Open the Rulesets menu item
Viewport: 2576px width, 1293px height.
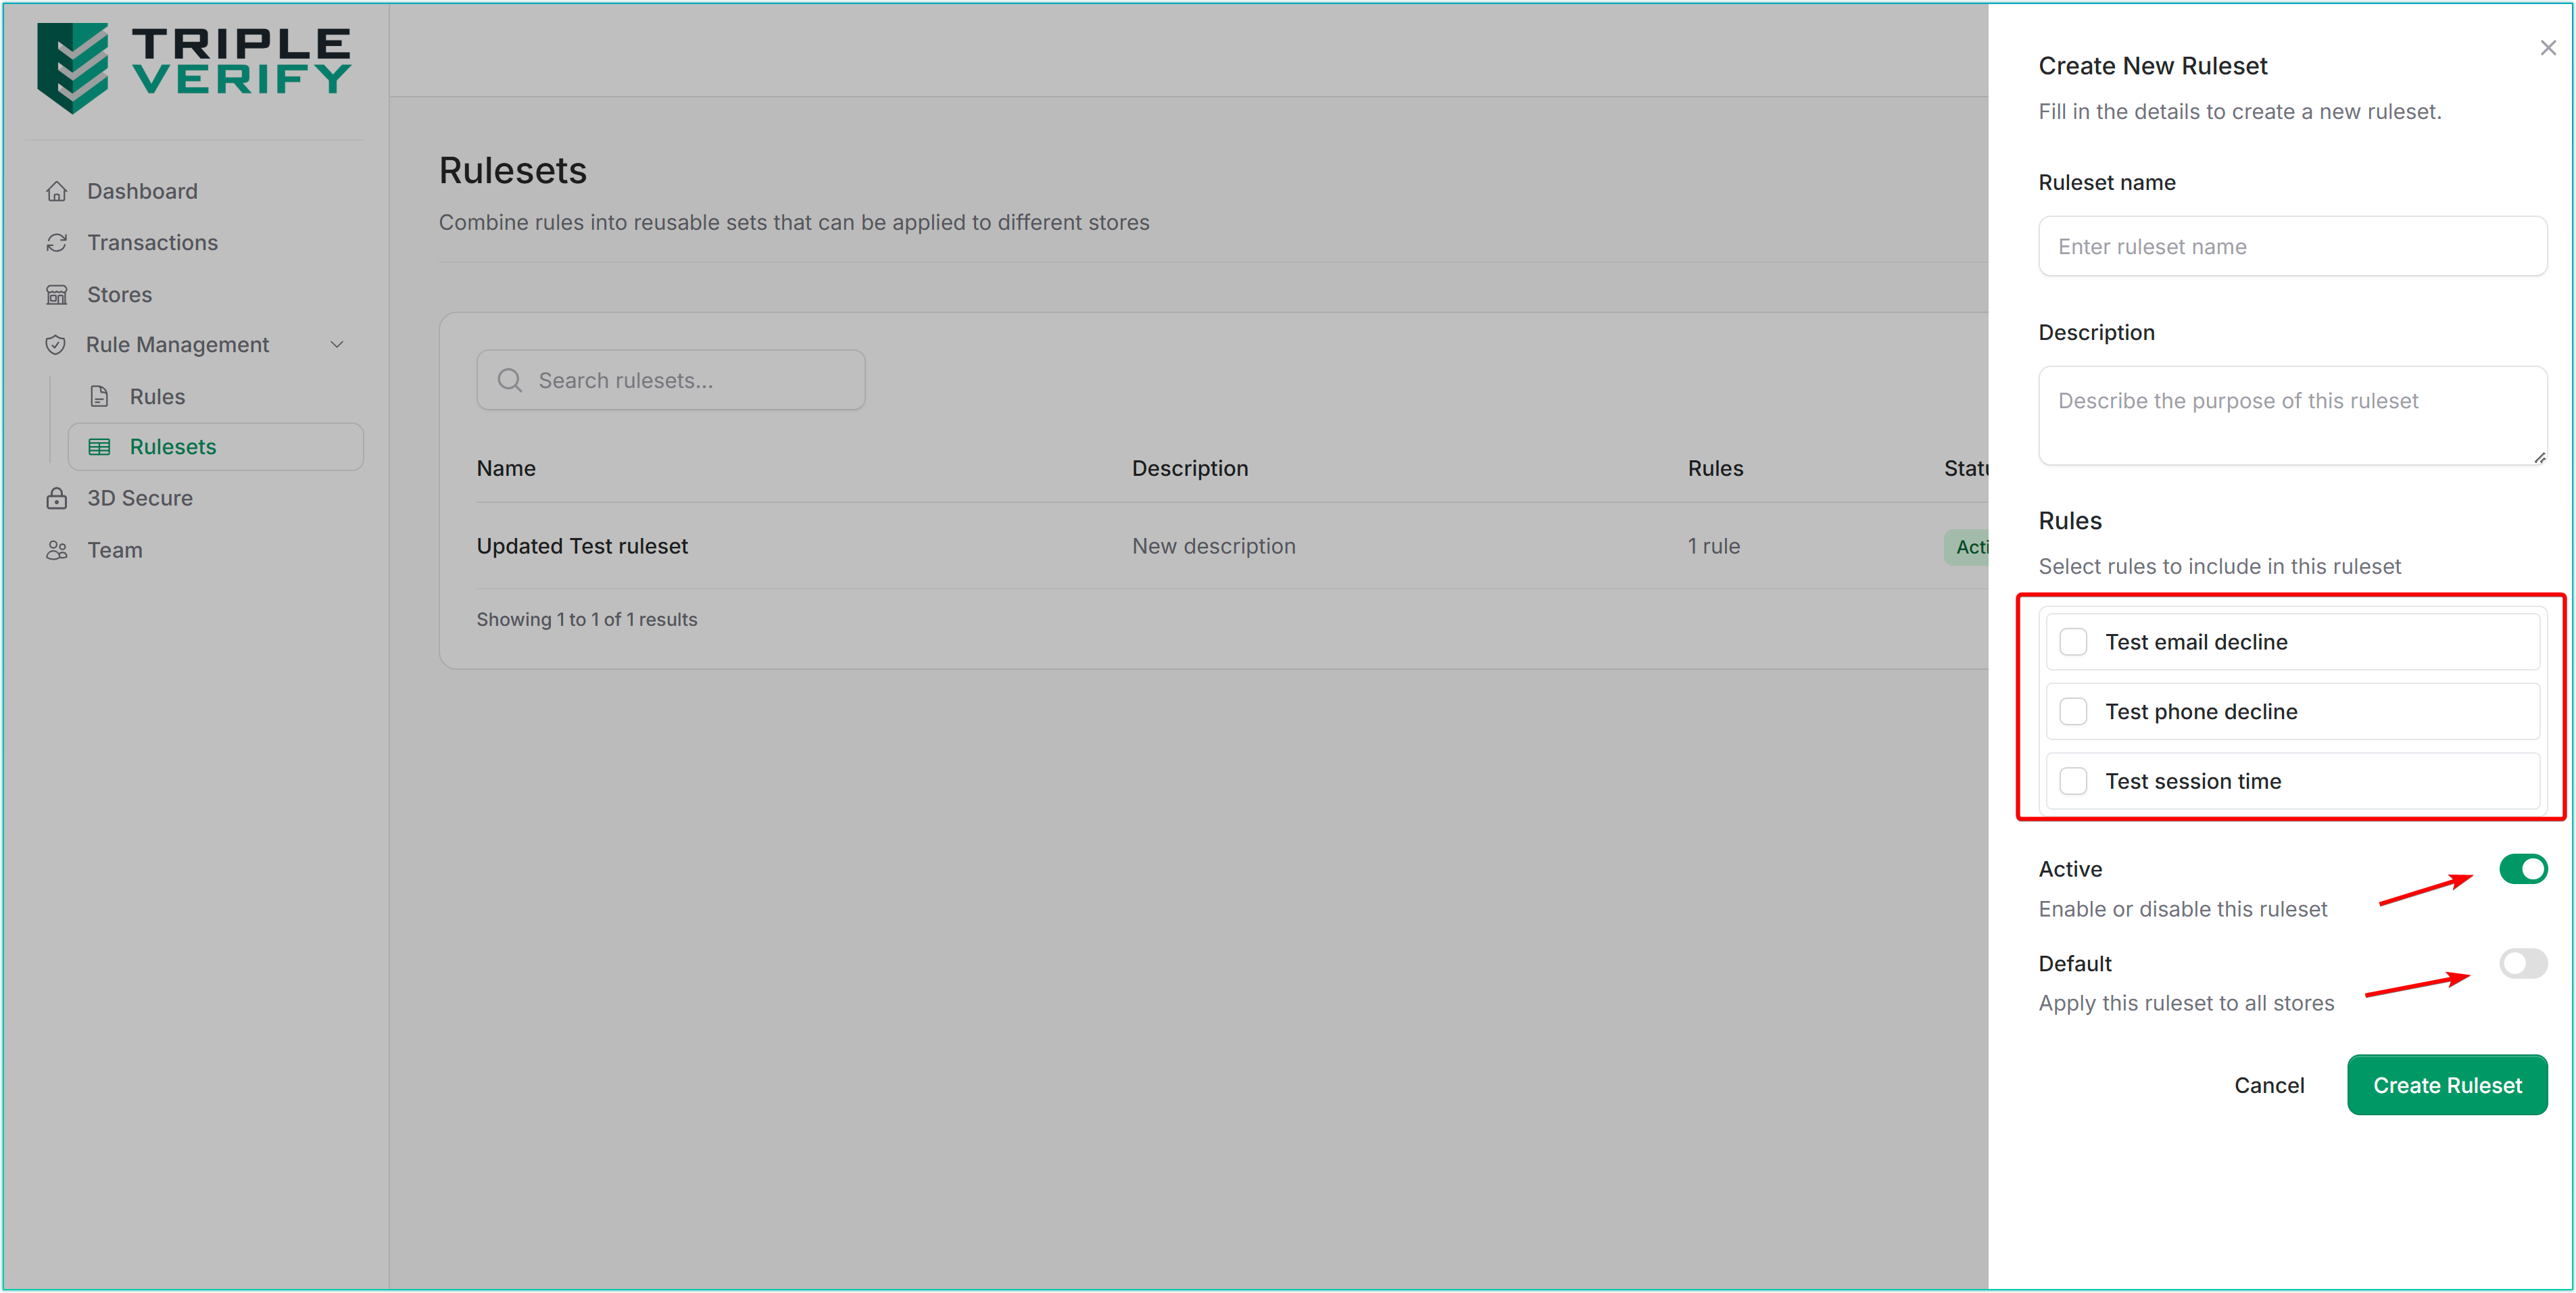click(173, 447)
